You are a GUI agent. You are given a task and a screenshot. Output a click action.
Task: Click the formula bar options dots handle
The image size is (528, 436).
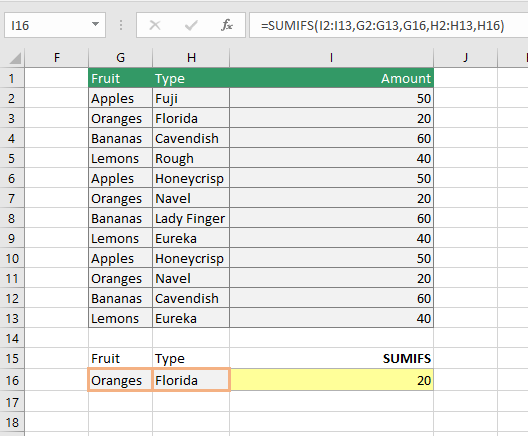[x=121, y=25]
